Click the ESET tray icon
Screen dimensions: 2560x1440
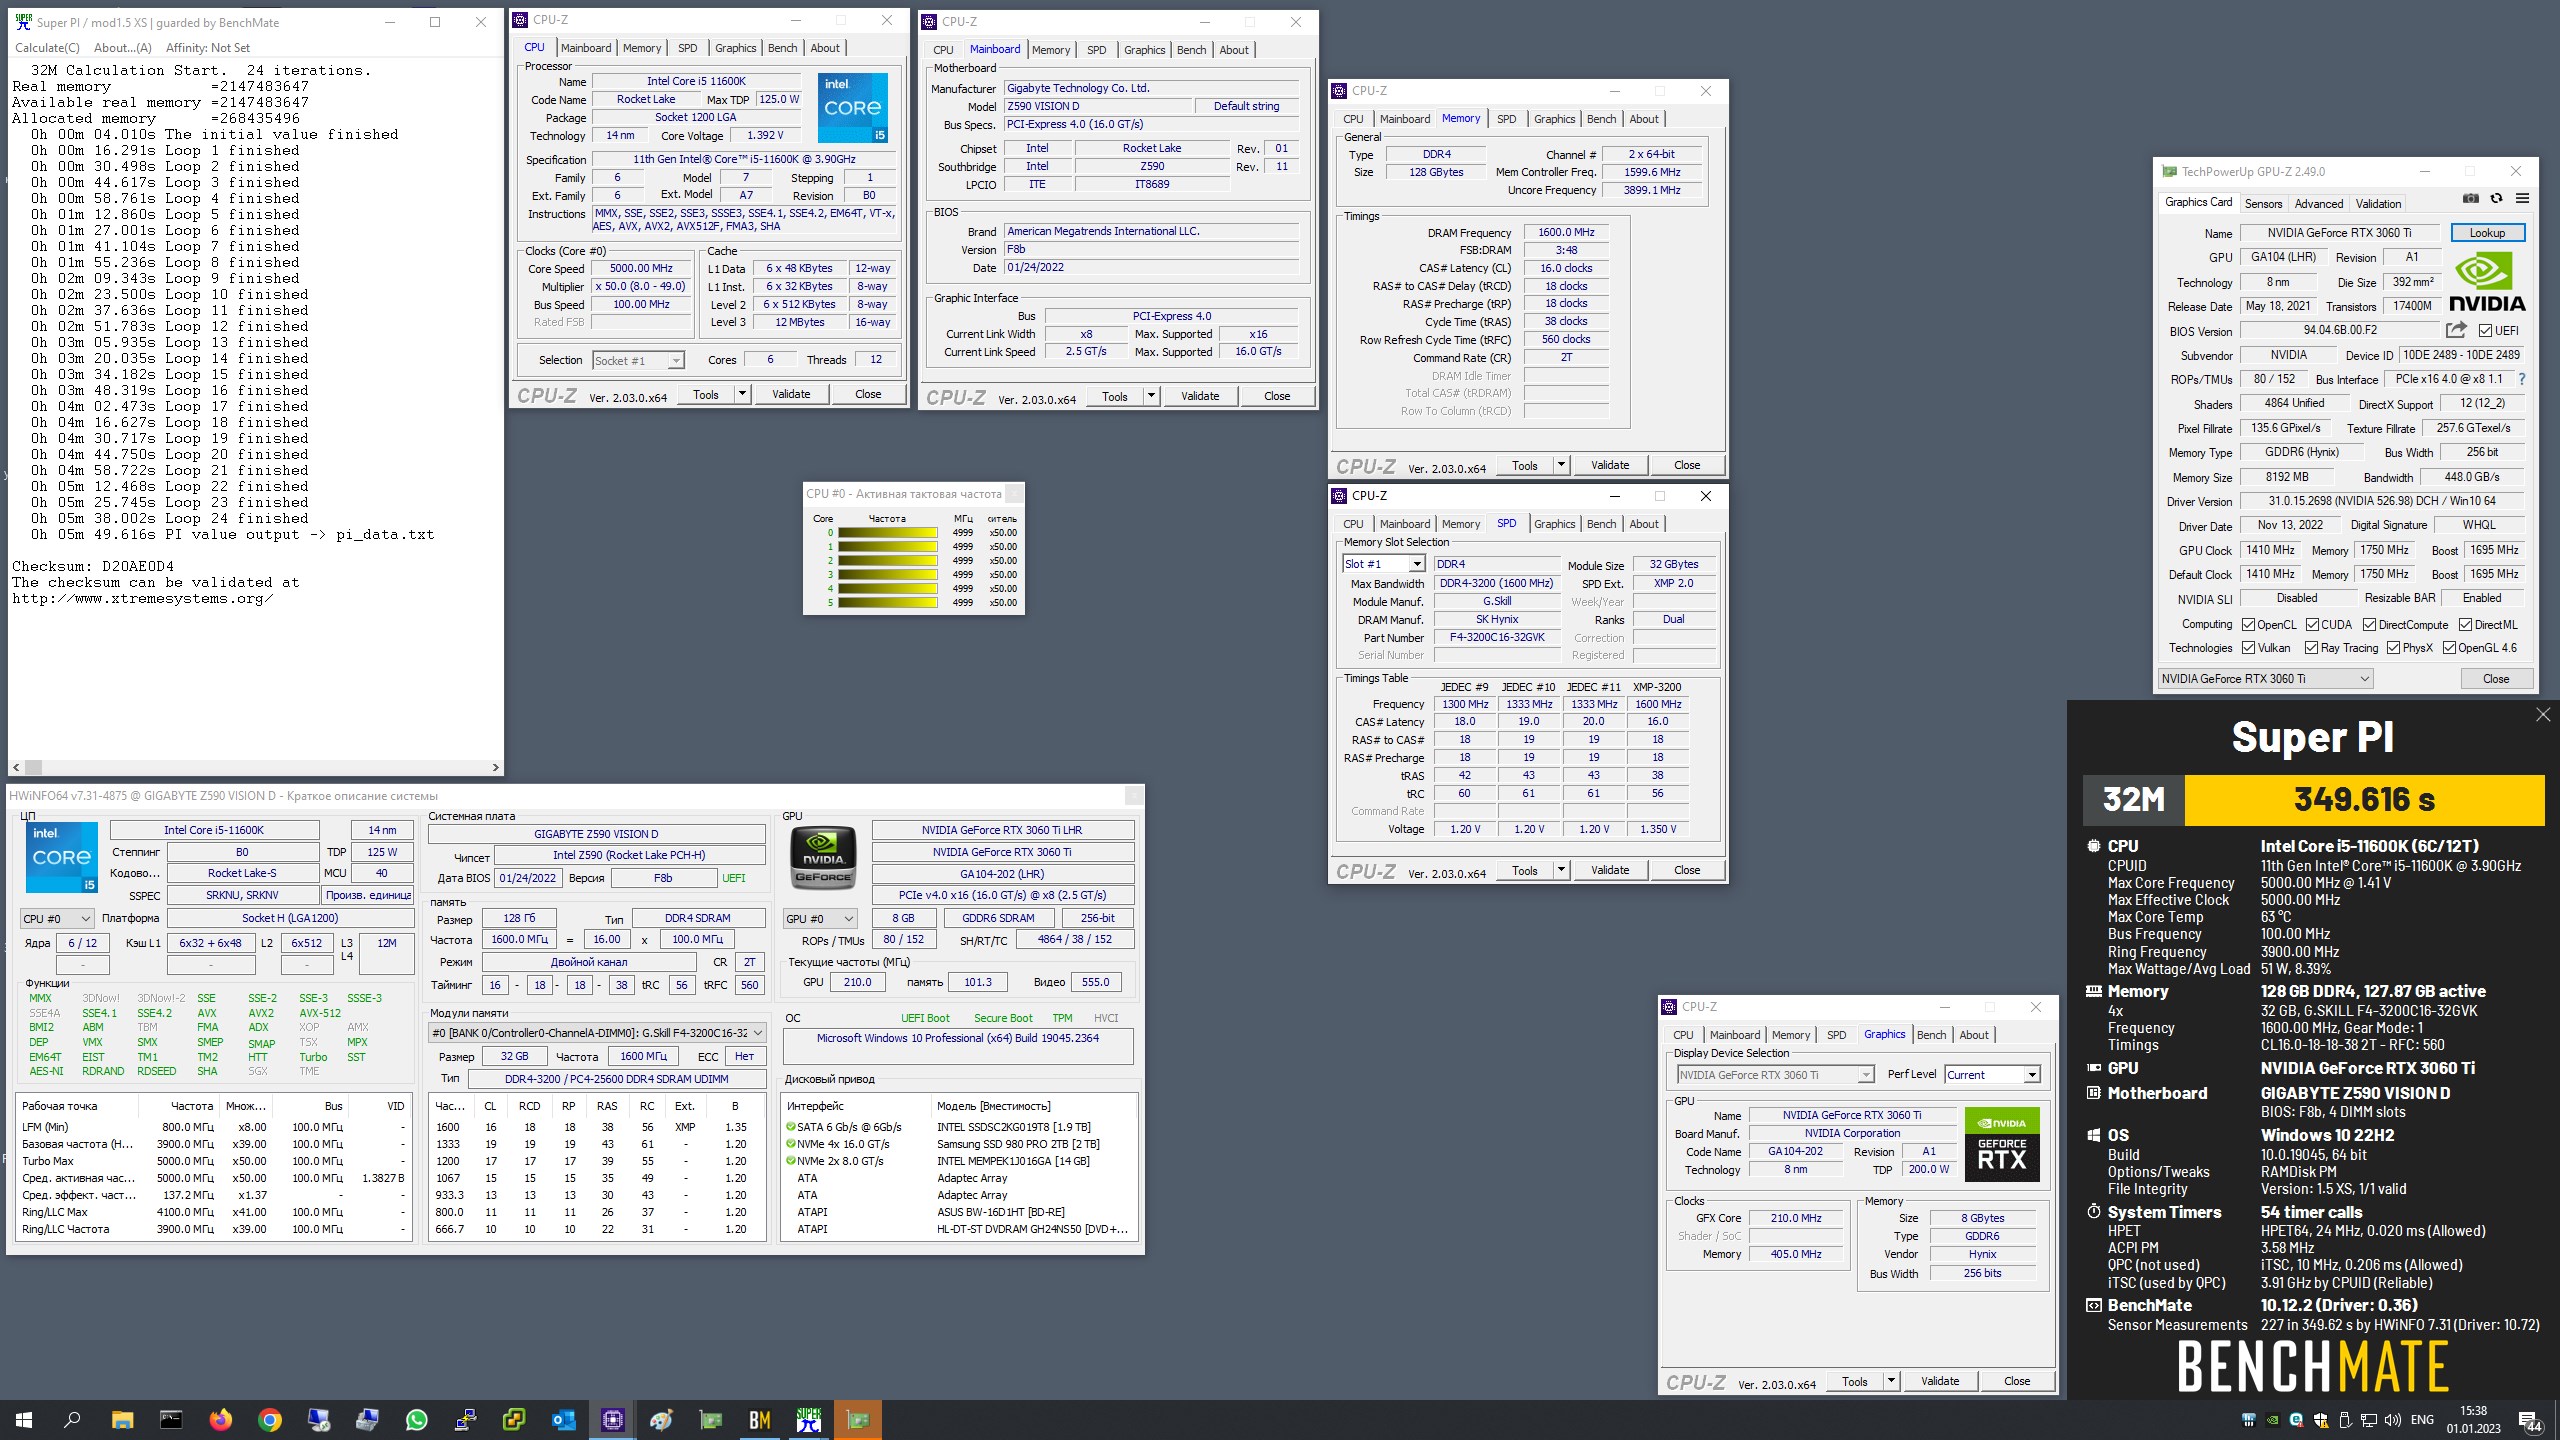2296,1419
